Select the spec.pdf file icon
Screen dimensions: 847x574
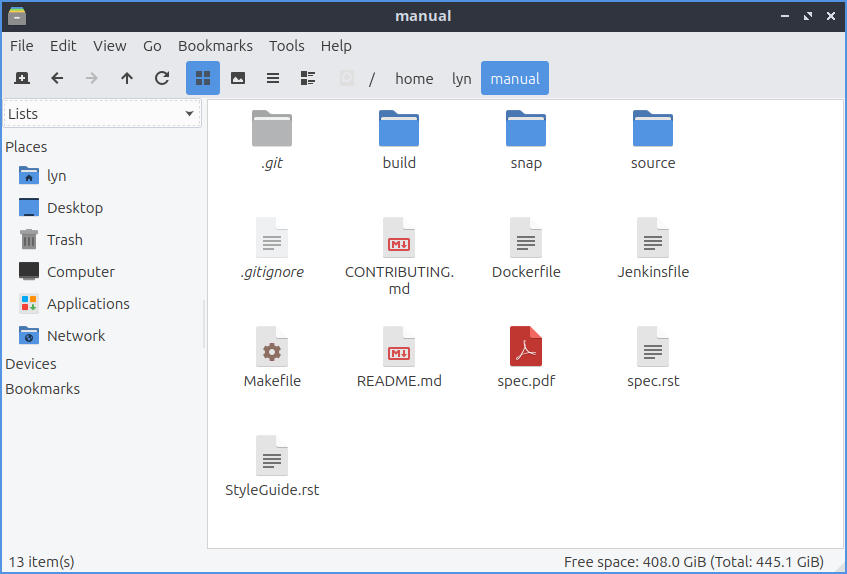click(x=526, y=347)
